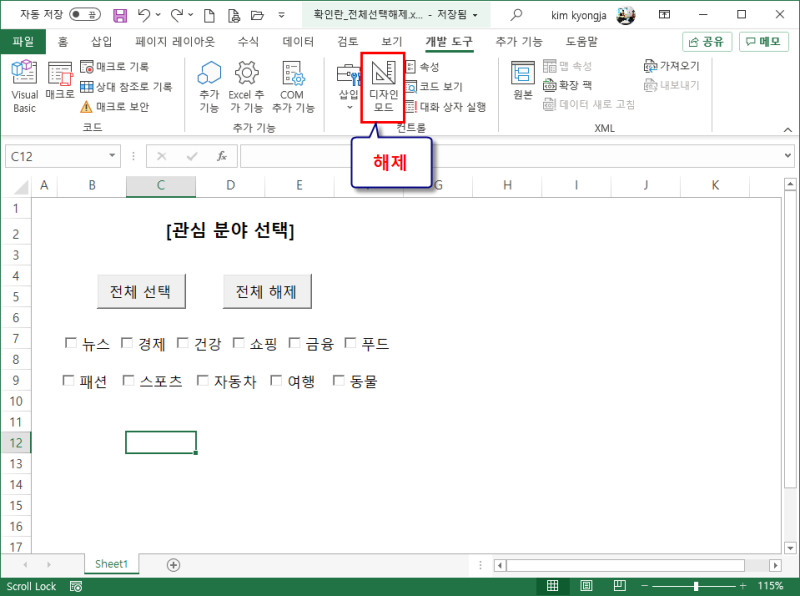Enable the 스포츠 checkbox
Screen dimensions: 800x596
pyautogui.click(x=128, y=380)
